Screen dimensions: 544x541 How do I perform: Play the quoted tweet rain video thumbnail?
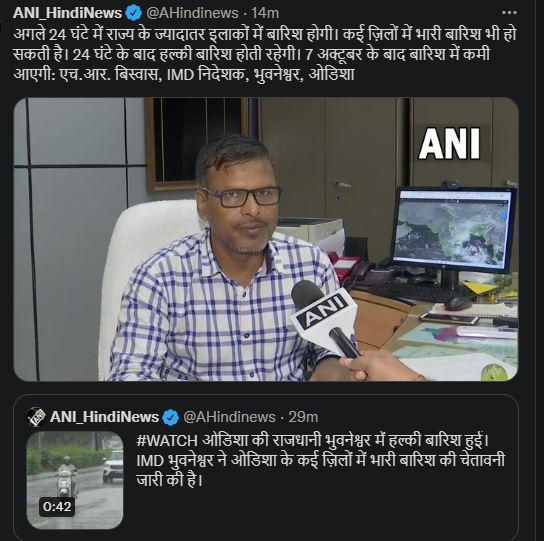[x=75, y=480]
